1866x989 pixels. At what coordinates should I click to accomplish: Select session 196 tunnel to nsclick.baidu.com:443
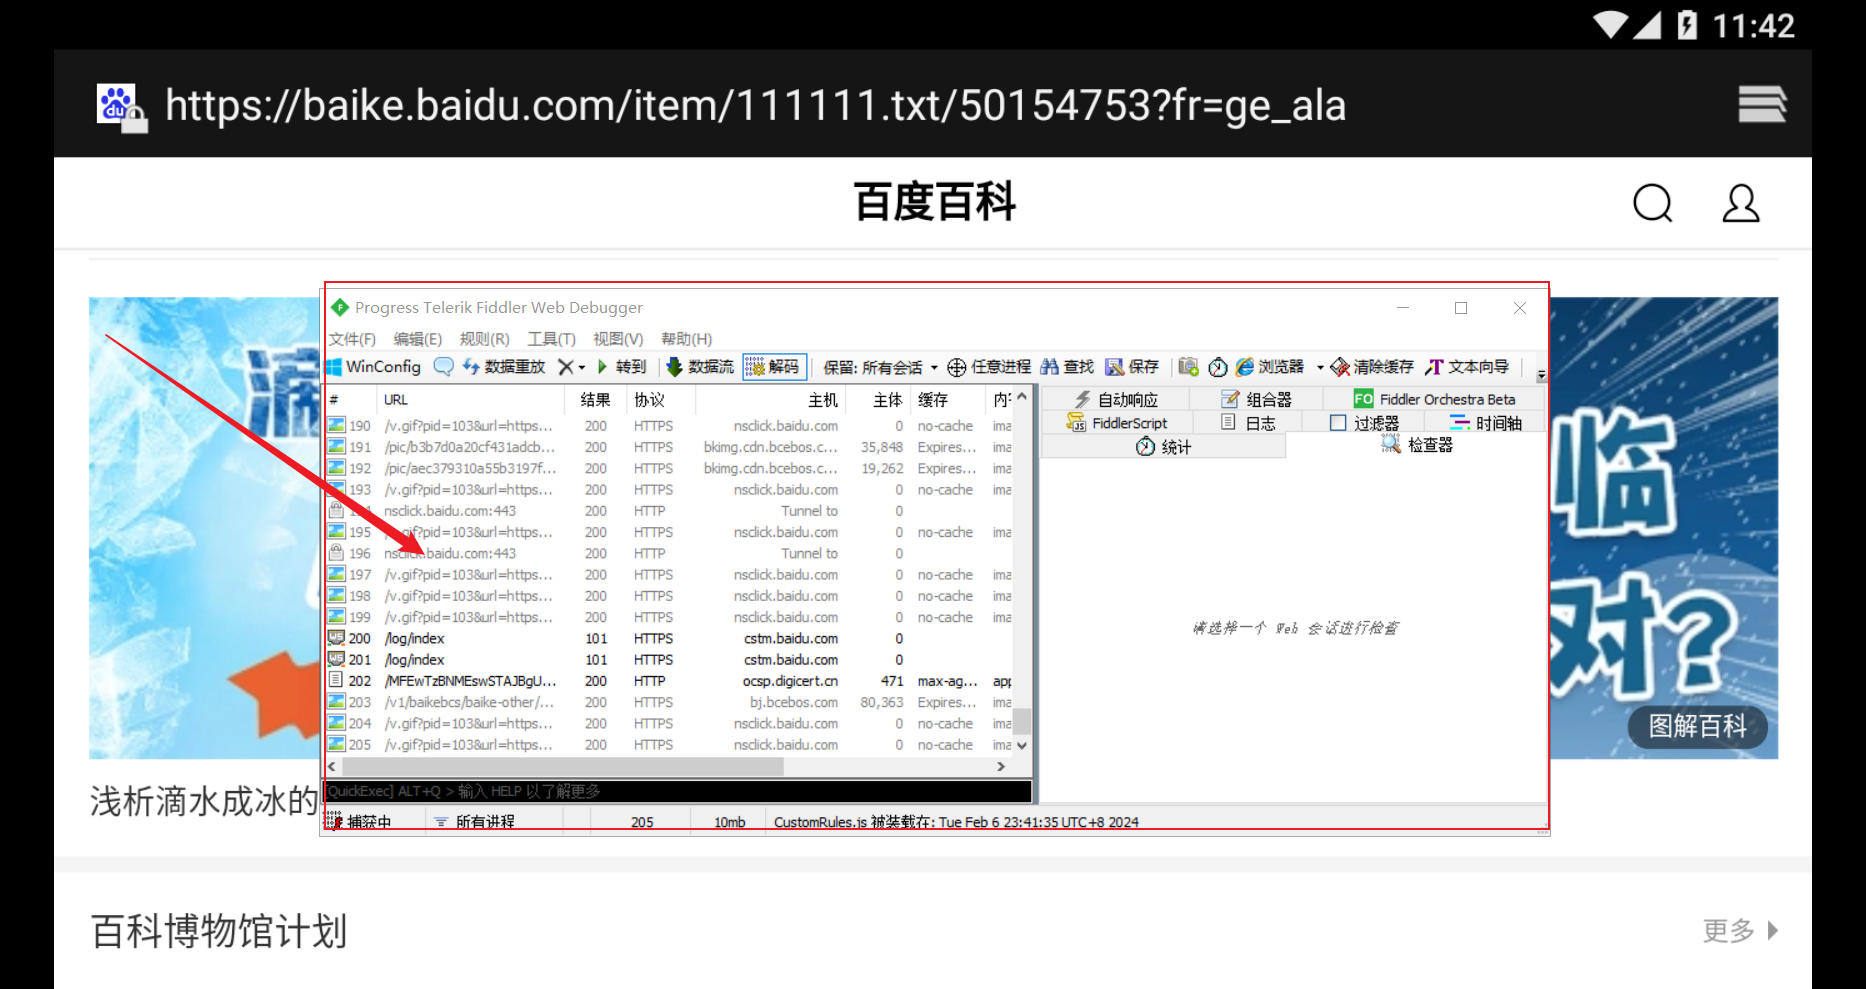coord(670,553)
